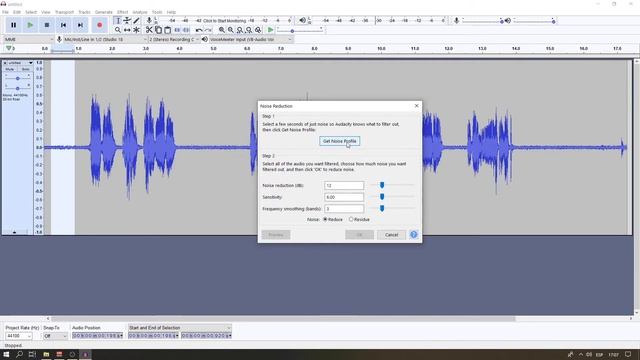Close the track with its X button
Image resolution: width=640 pixels, height=360 pixels.
coord(5,63)
